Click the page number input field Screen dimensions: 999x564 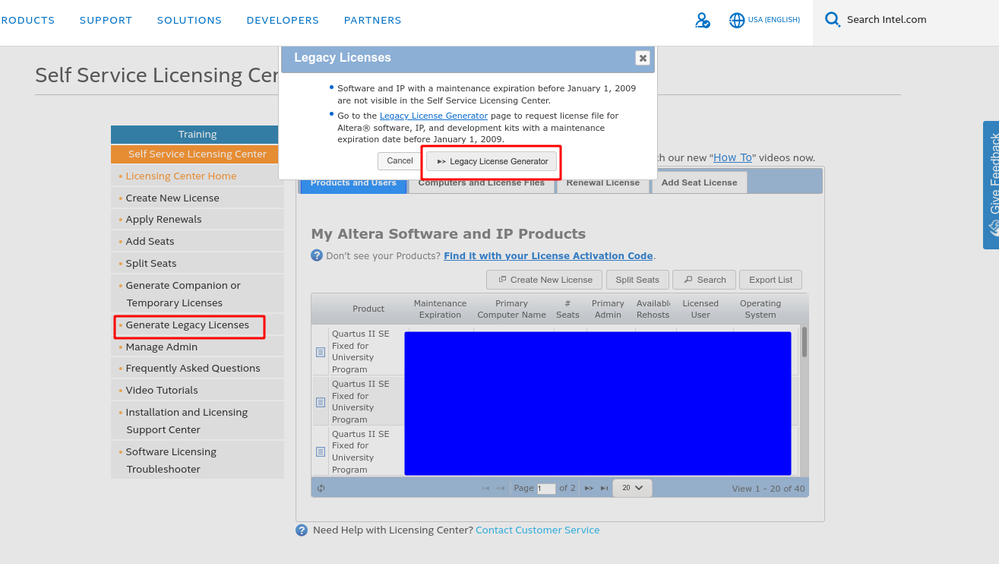pos(546,489)
